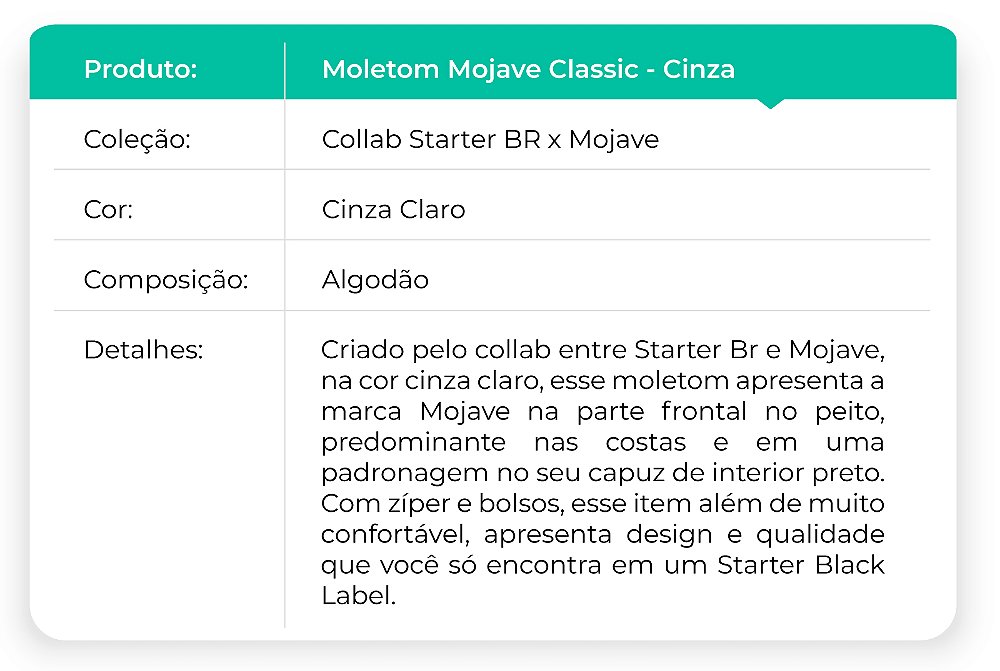Select the "Coleção:" row label
The width and height of the screenshot is (1000, 671).
pos(136,139)
